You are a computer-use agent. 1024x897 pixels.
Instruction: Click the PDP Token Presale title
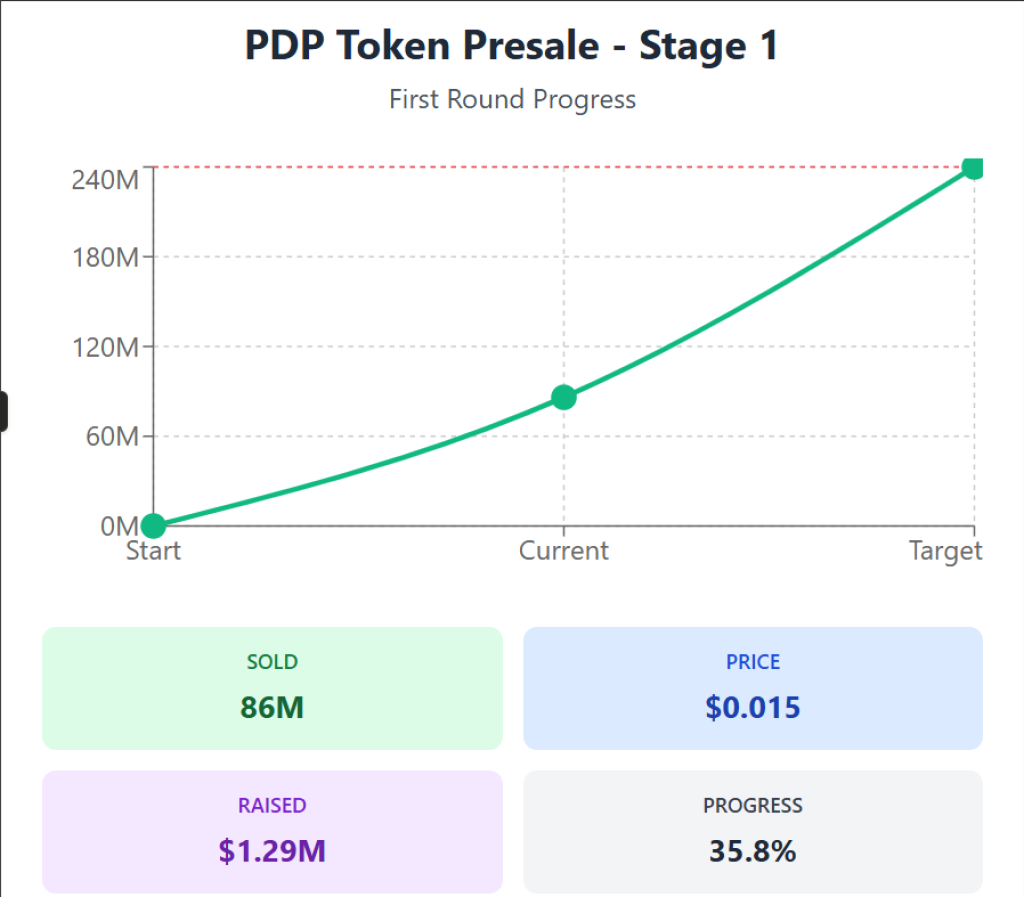pyautogui.click(x=511, y=47)
